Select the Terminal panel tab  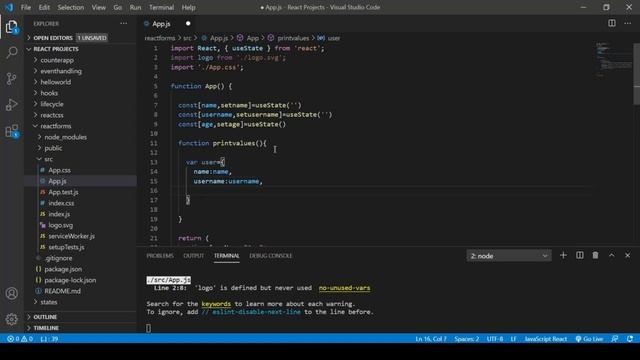(227, 256)
